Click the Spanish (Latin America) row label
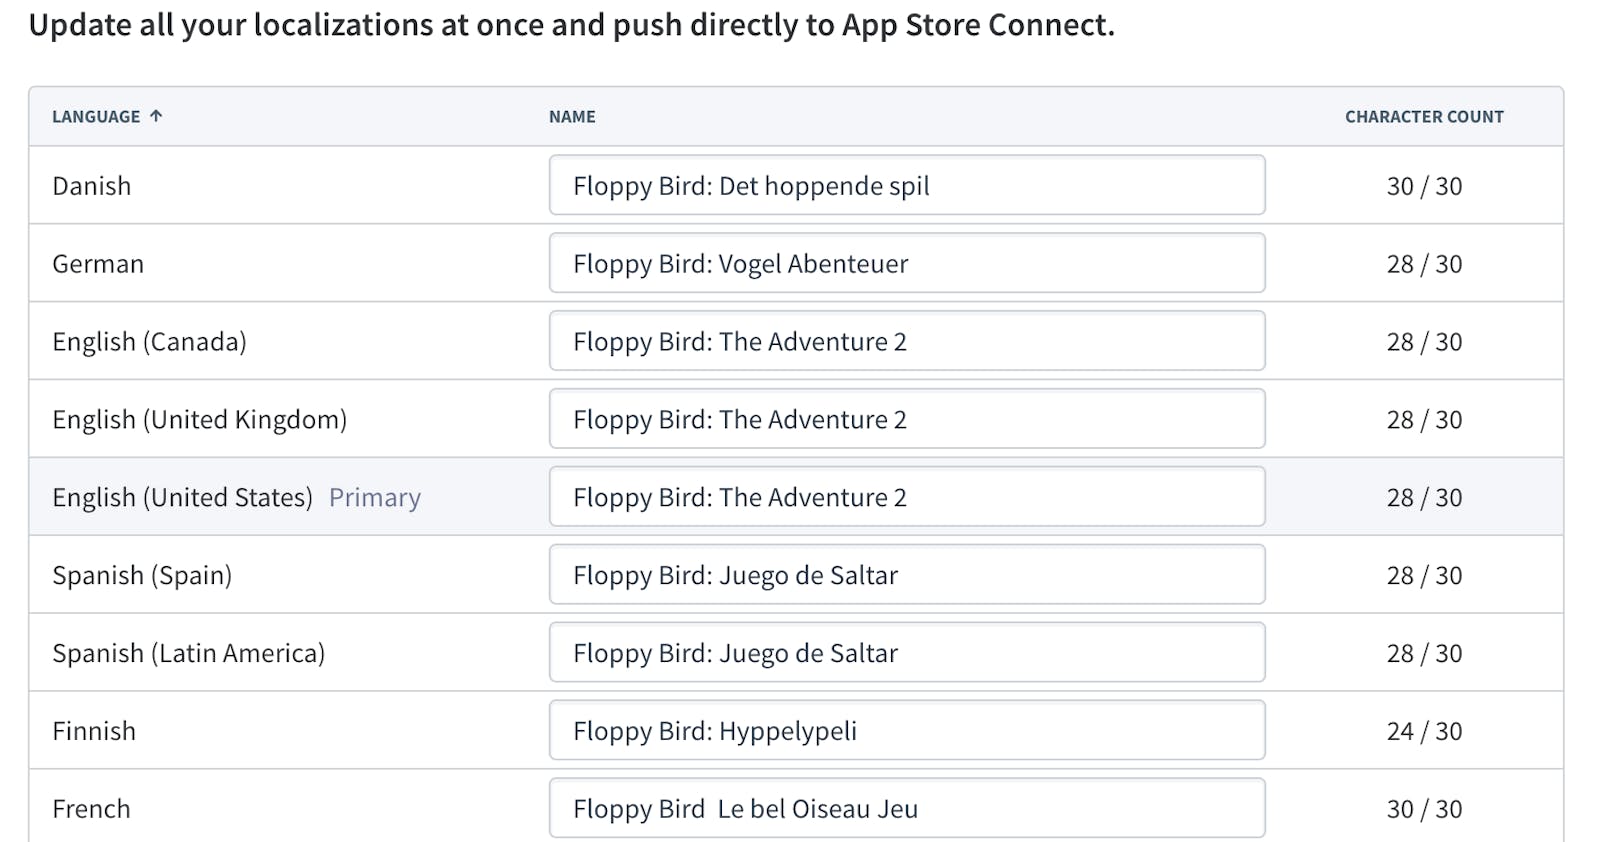This screenshot has width=1600, height=842. click(189, 654)
